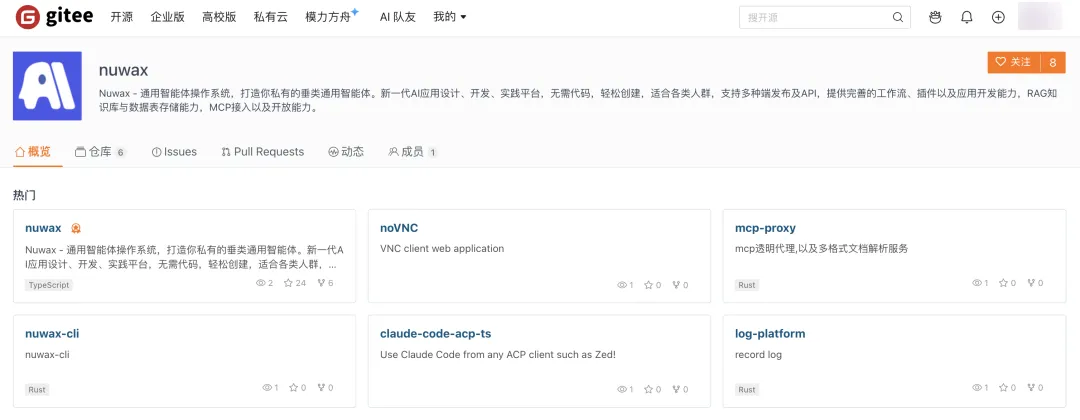Open the mascot icon left of the bell
Viewport: 1080px width, 420px height.
(935, 17)
